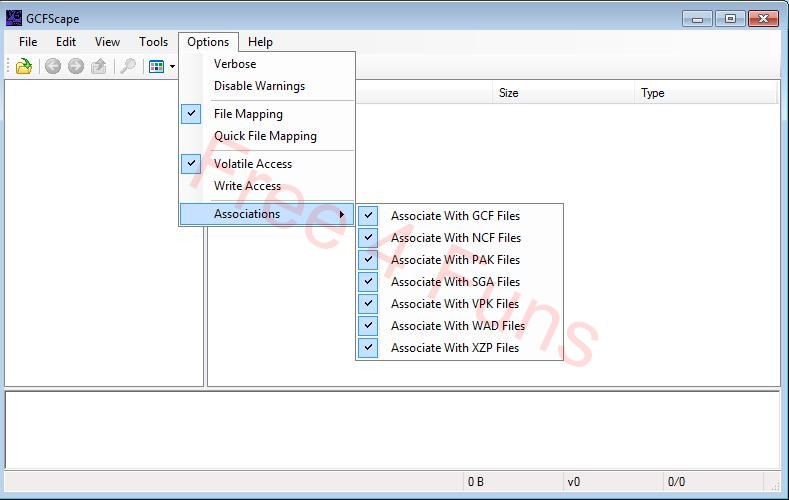Open the Views dropdown arrow in toolbar

click(x=172, y=67)
